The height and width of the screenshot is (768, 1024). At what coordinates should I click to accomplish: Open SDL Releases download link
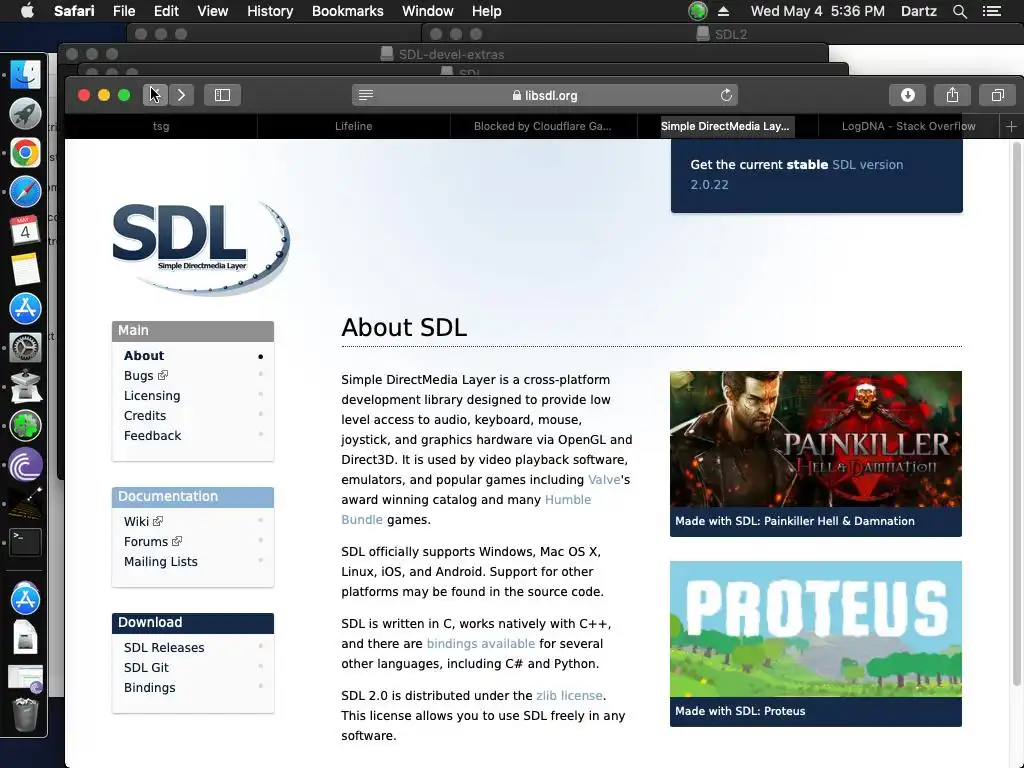164,648
